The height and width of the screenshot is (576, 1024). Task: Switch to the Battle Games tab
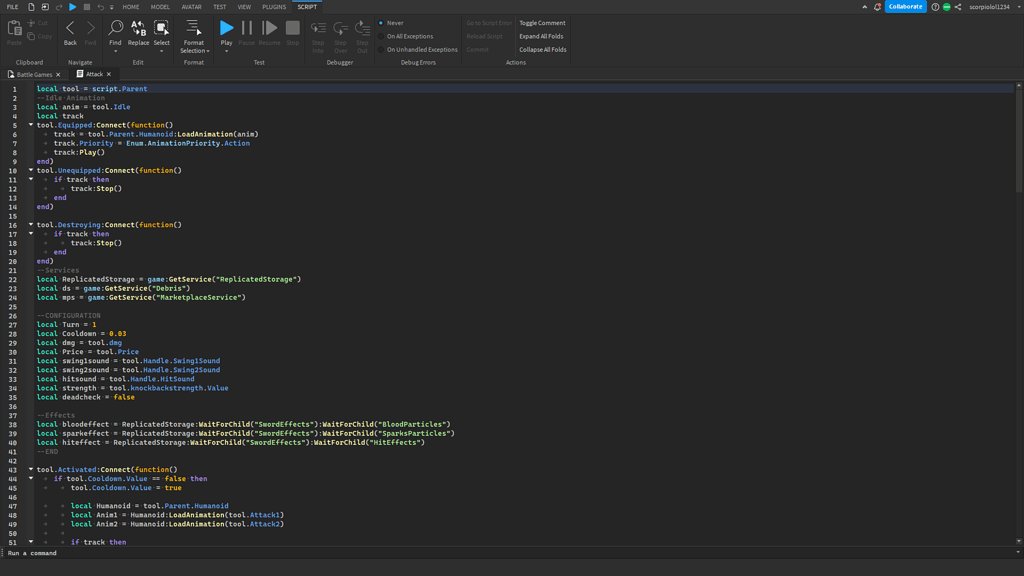click(34, 74)
